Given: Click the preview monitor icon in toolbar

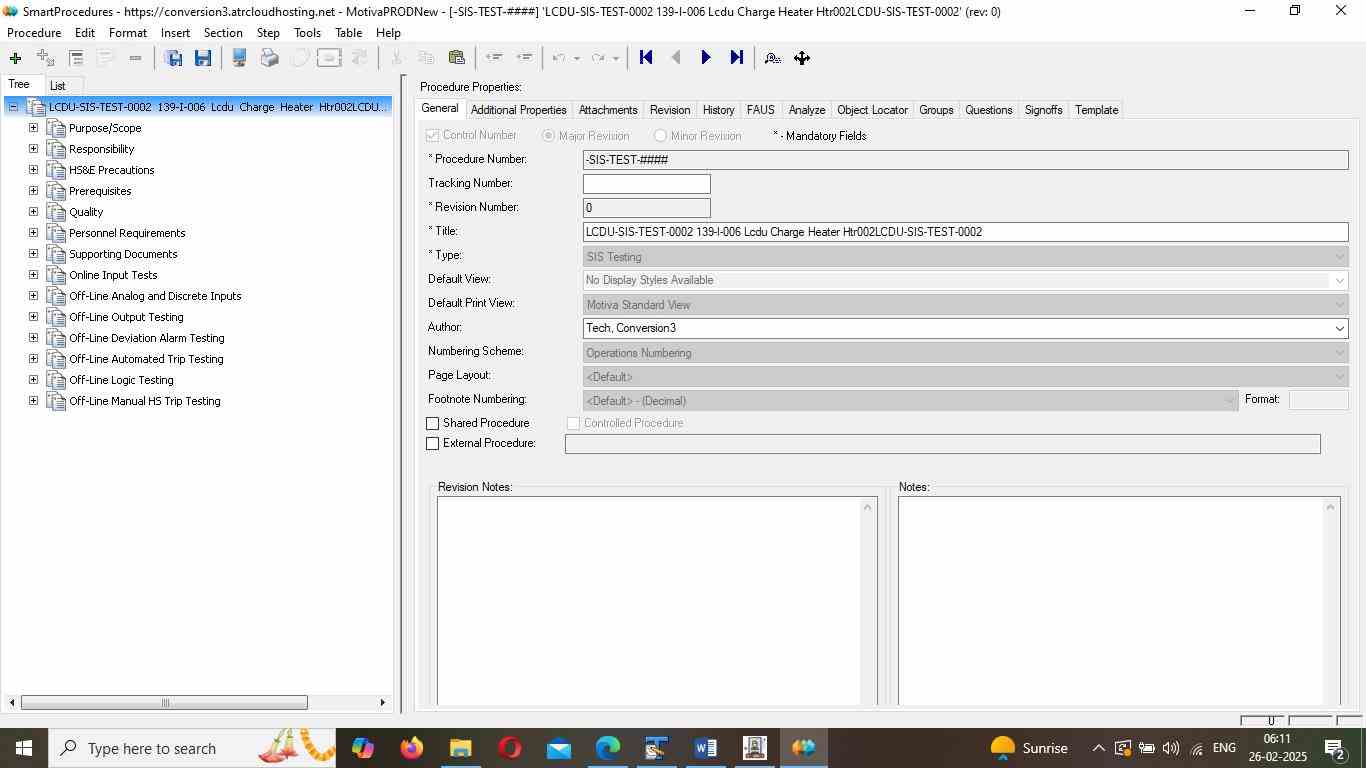Looking at the screenshot, I should [239, 58].
